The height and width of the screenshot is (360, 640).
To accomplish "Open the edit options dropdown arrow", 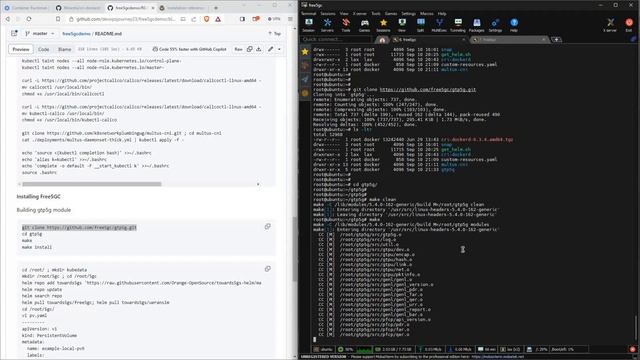I will (280, 49).
